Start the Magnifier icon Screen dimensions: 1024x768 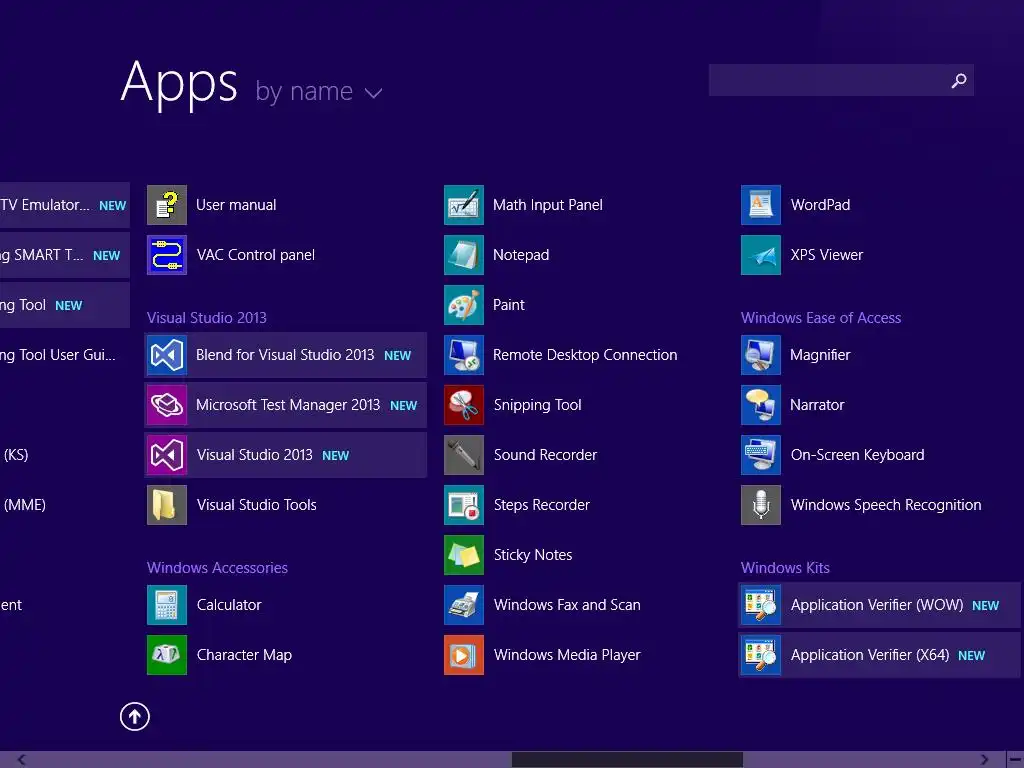[761, 355]
